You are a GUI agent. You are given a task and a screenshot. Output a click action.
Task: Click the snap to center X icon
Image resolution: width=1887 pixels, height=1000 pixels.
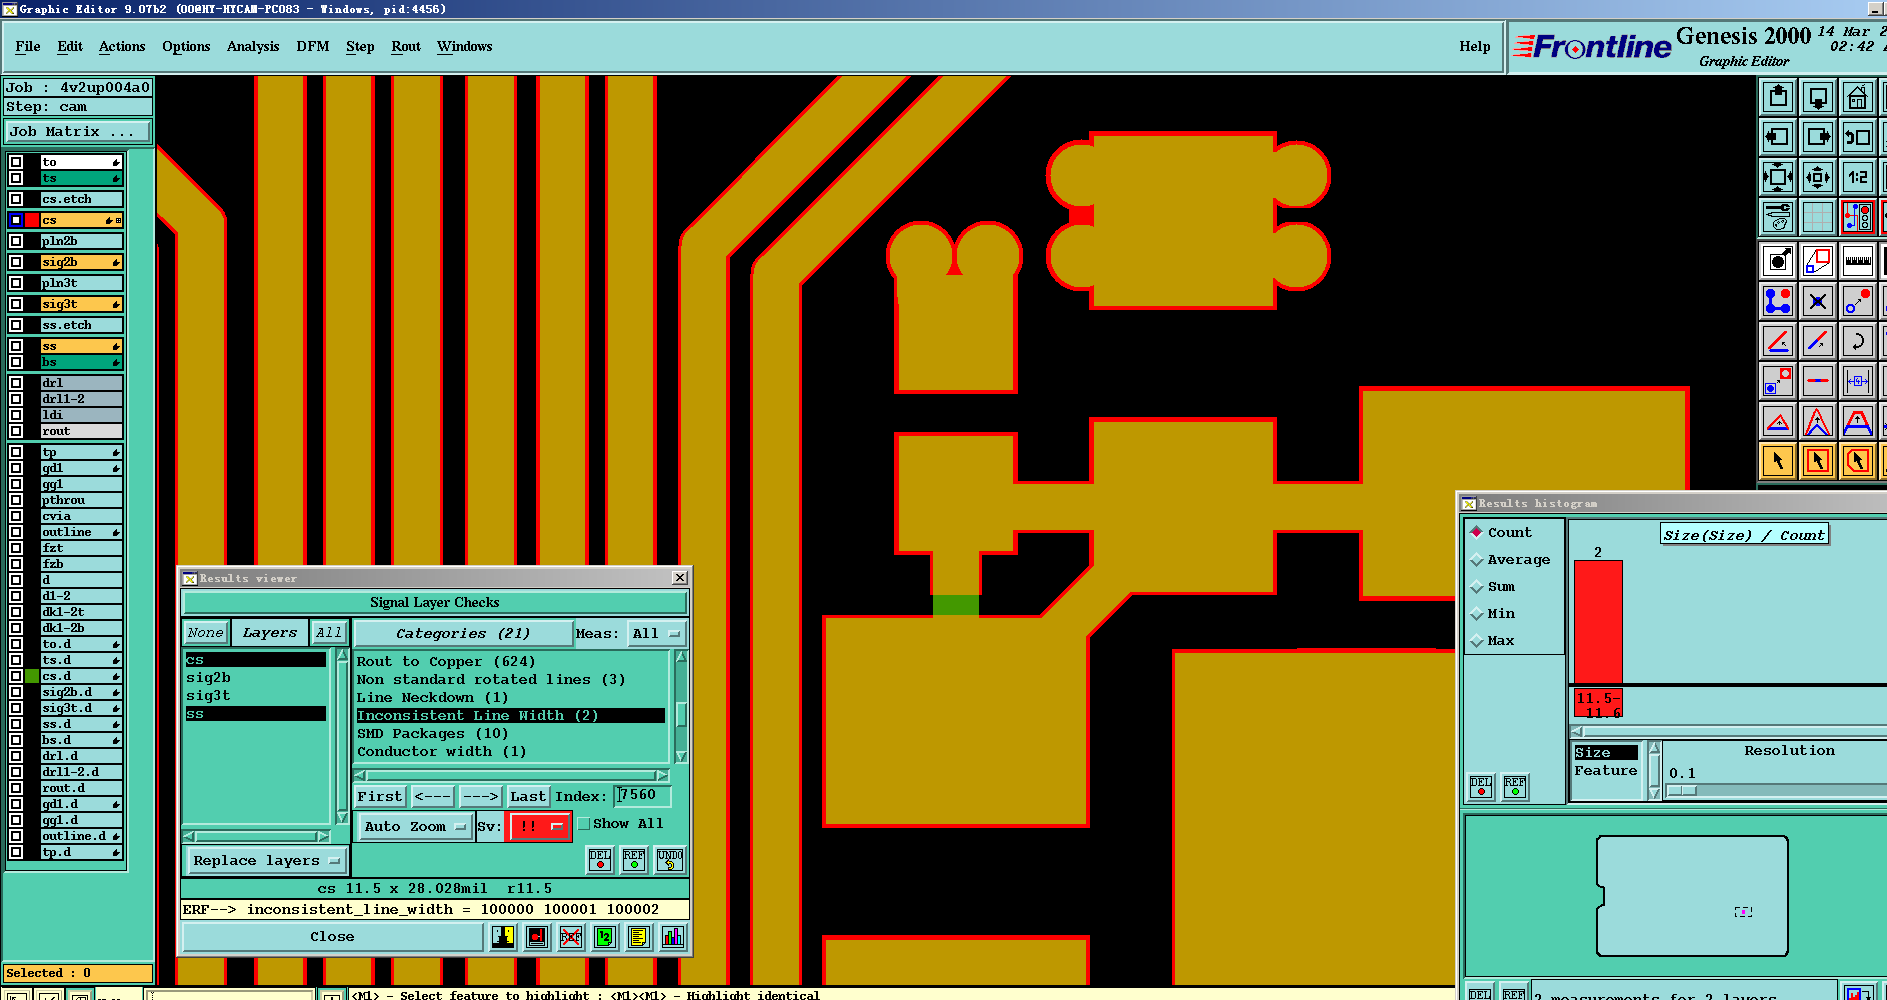(1818, 301)
